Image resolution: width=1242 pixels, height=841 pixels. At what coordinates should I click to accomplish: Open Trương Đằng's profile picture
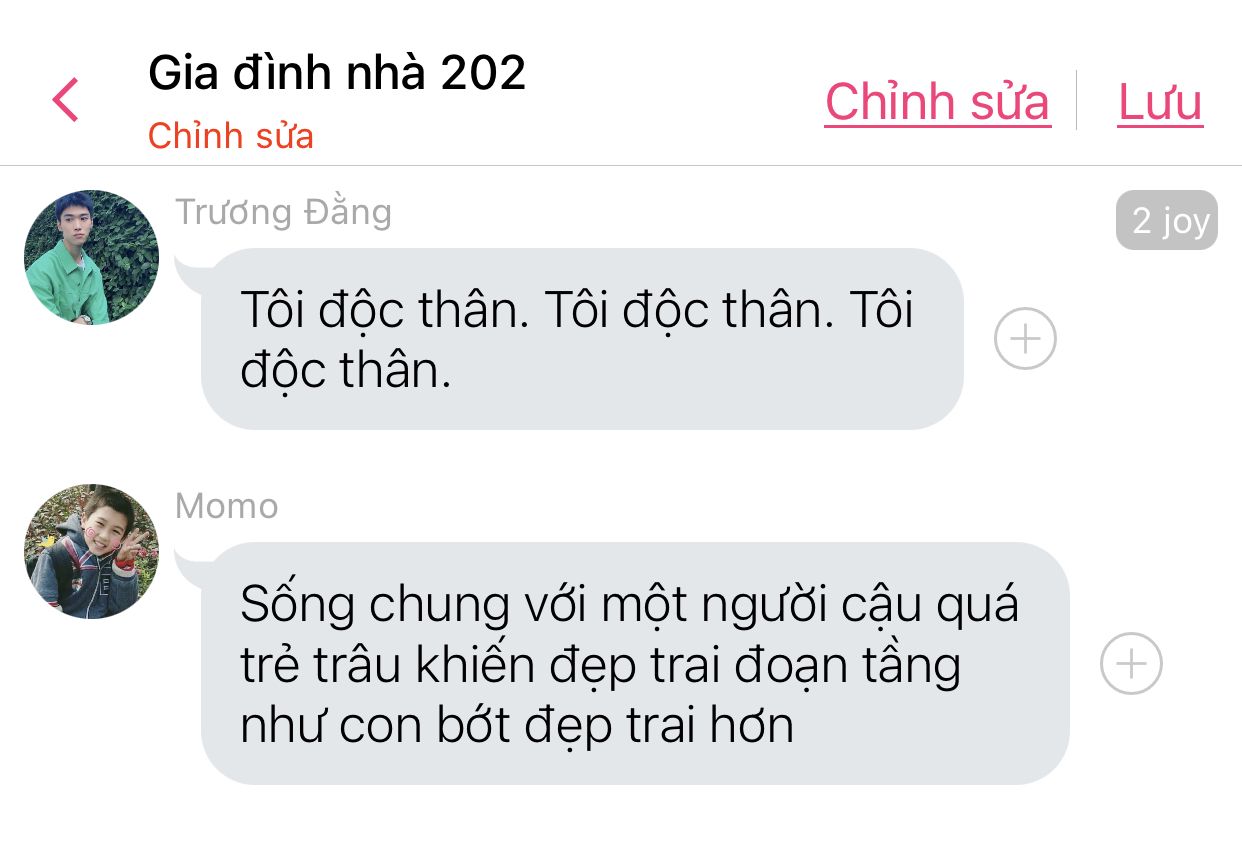91,257
